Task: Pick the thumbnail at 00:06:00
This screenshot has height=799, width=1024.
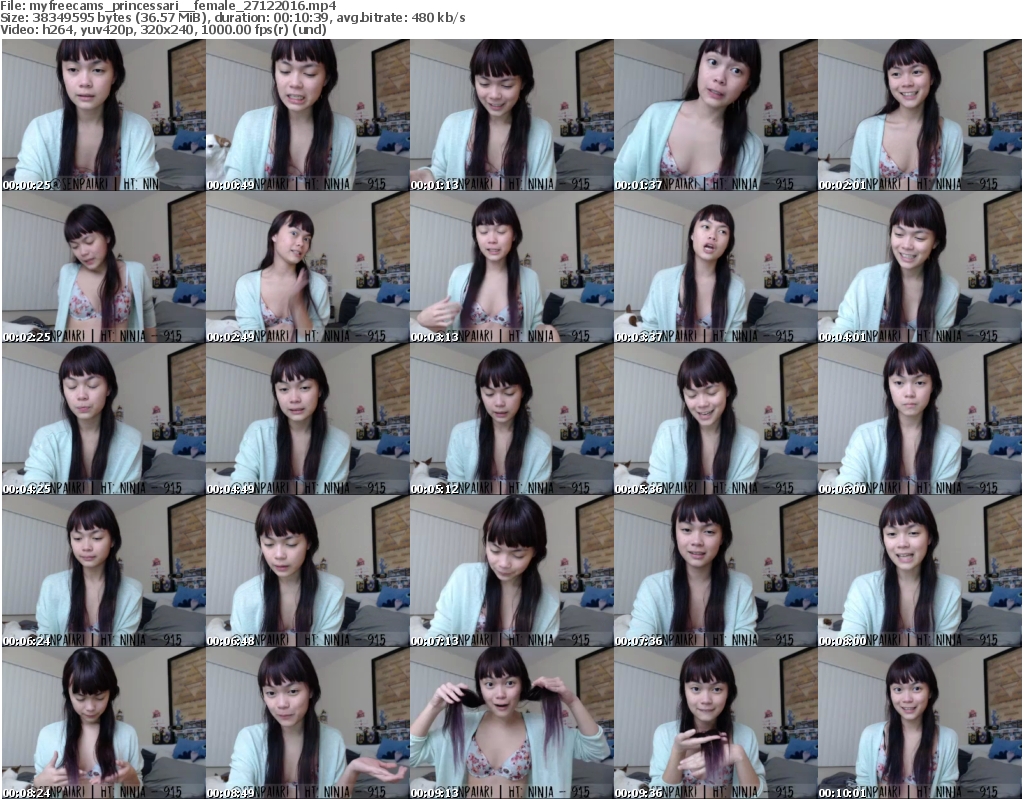Action: [x=920, y=419]
